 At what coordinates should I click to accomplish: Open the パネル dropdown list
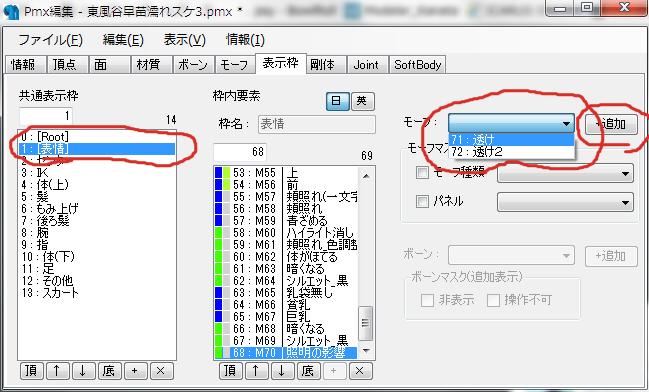click(x=565, y=202)
